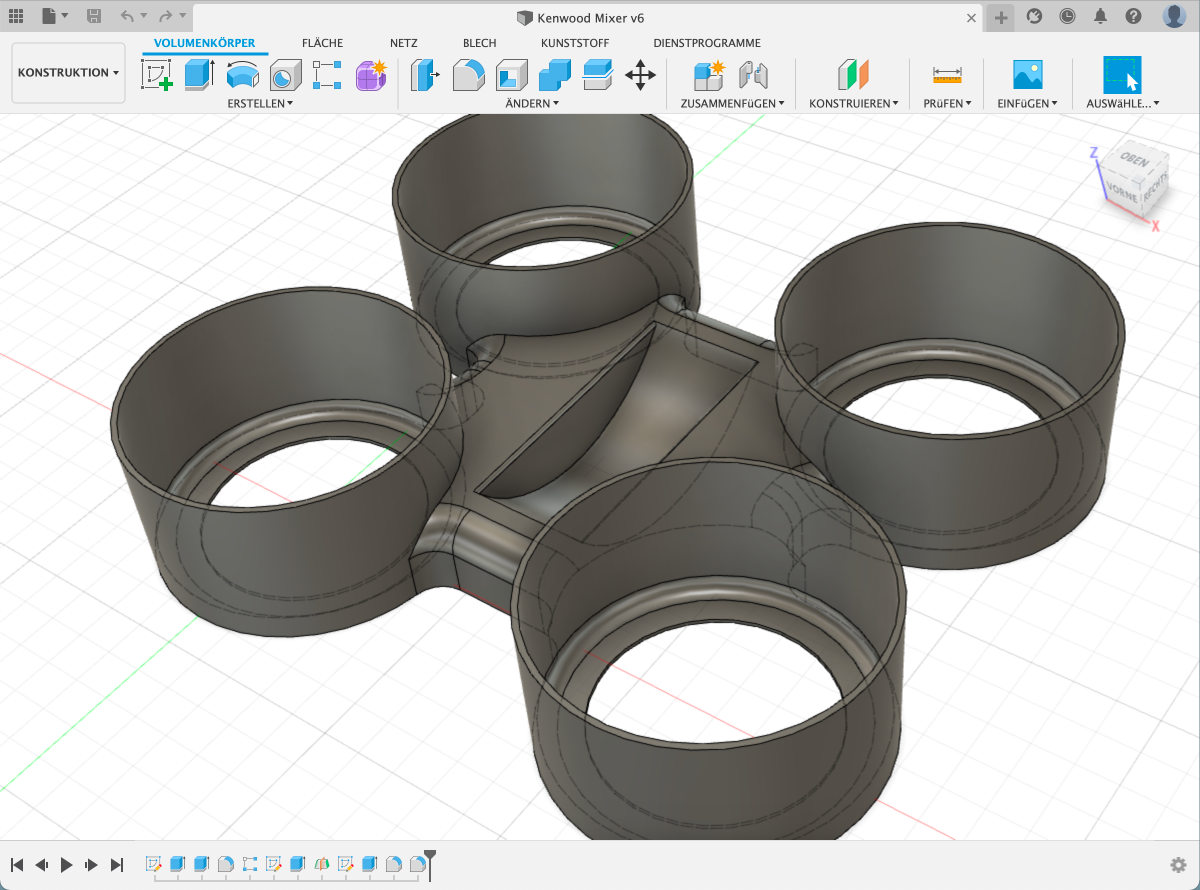Click the timeline end marker handle

430,858
